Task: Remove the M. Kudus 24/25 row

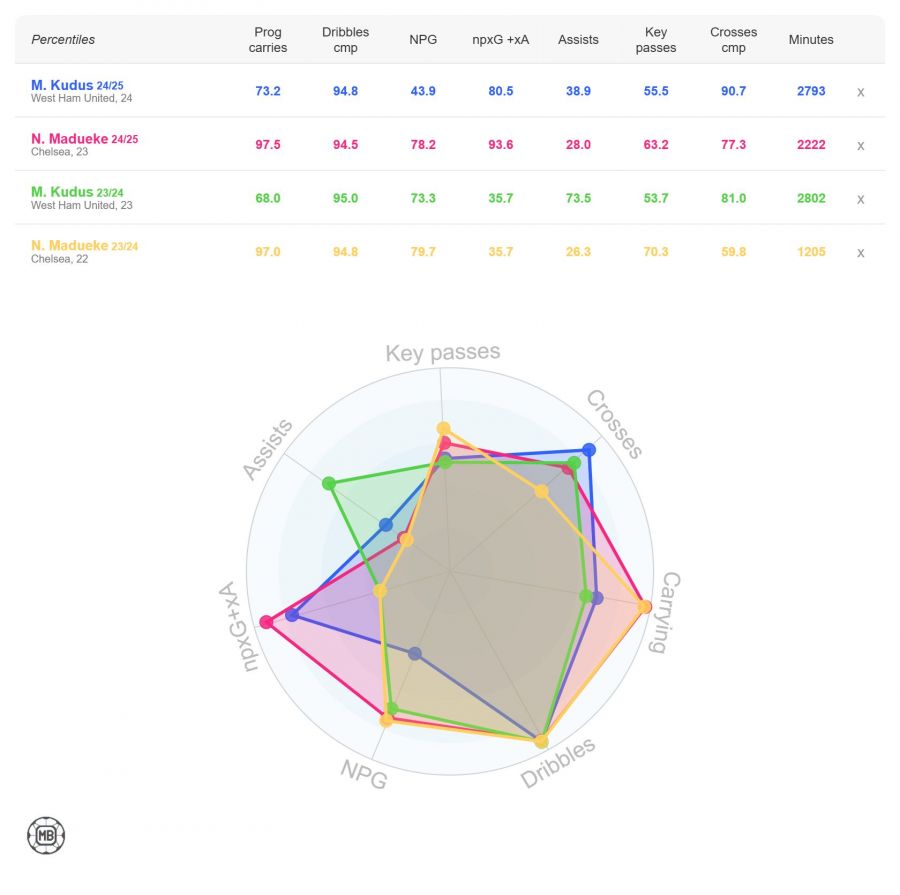Action: pos(860,91)
